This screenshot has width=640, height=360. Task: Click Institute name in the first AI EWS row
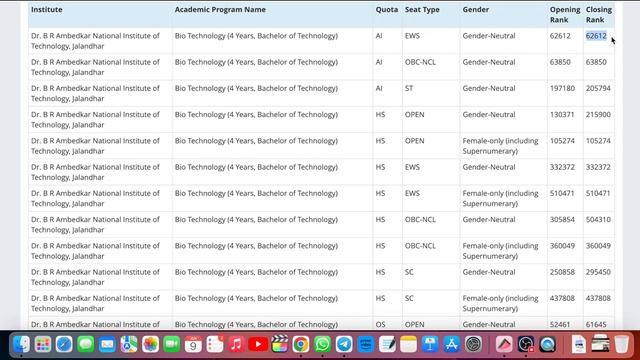[95, 41]
